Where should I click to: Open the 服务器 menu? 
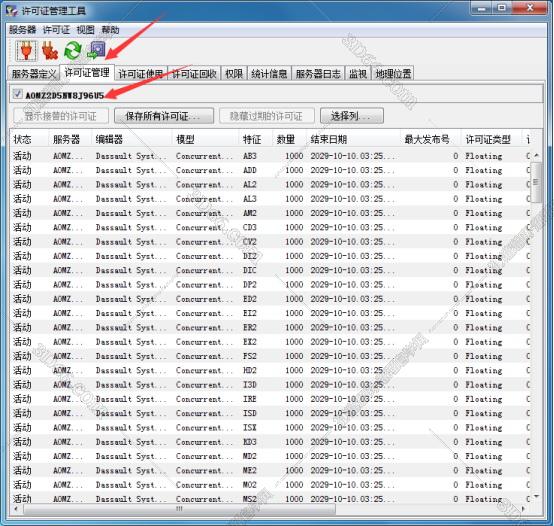click(x=23, y=30)
